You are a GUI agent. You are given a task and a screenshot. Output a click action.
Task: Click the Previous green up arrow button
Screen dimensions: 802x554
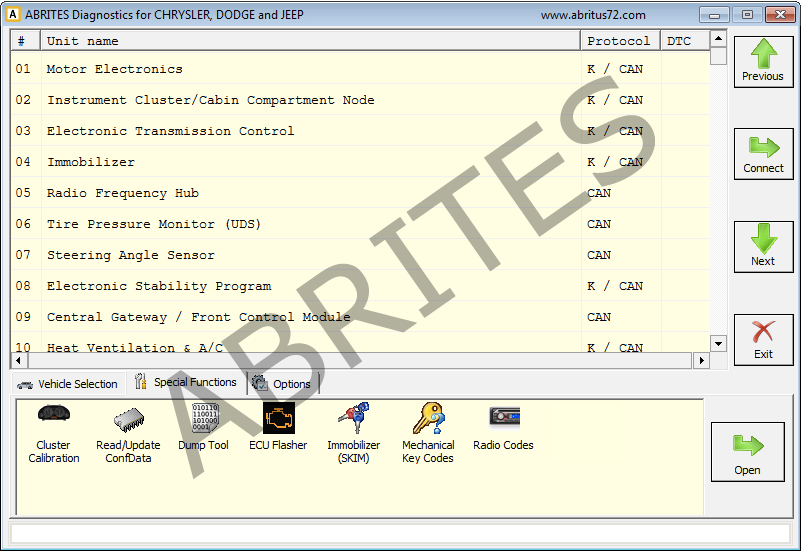click(764, 62)
